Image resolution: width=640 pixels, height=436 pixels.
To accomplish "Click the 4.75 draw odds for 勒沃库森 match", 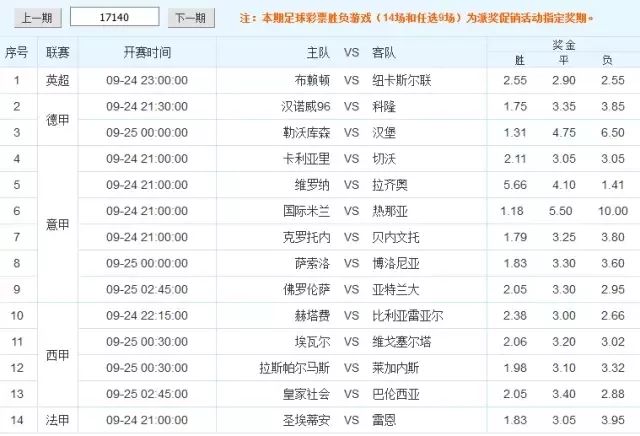I will click(564, 133).
